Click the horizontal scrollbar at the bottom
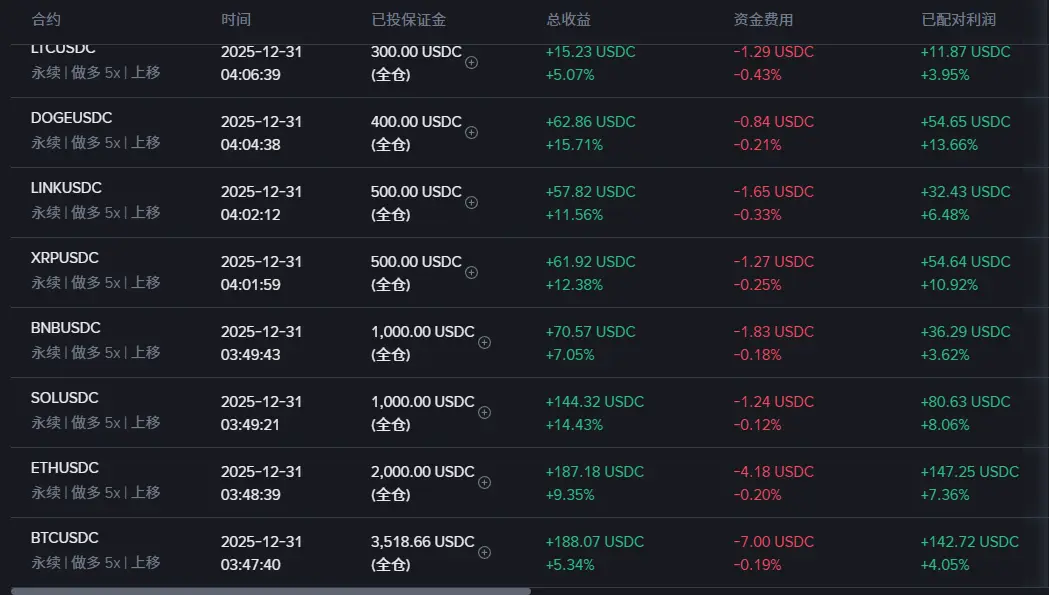Image resolution: width=1049 pixels, height=595 pixels. (271, 591)
